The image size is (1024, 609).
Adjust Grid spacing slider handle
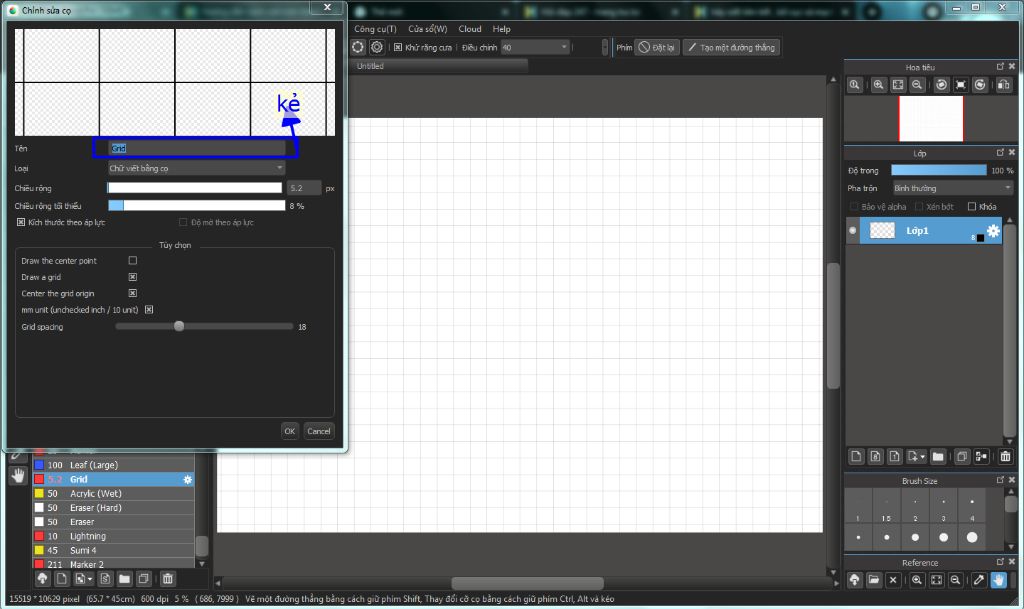(x=179, y=326)
